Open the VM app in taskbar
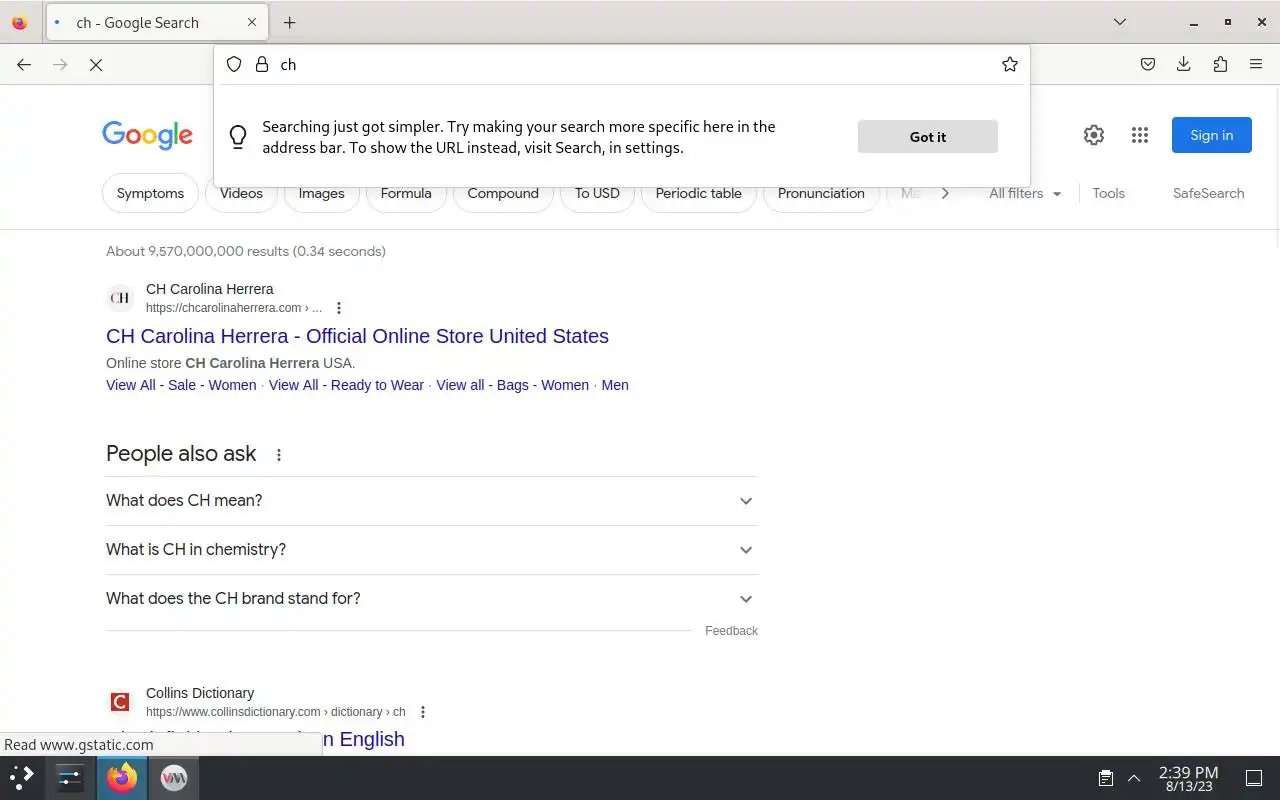1280x800 pixels. 173,777
